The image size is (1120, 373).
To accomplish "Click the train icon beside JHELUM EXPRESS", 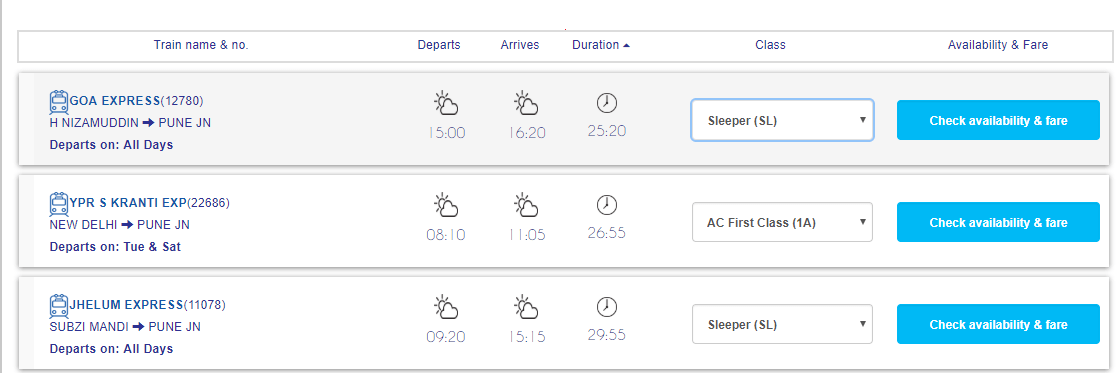I will tap(59, 307).
